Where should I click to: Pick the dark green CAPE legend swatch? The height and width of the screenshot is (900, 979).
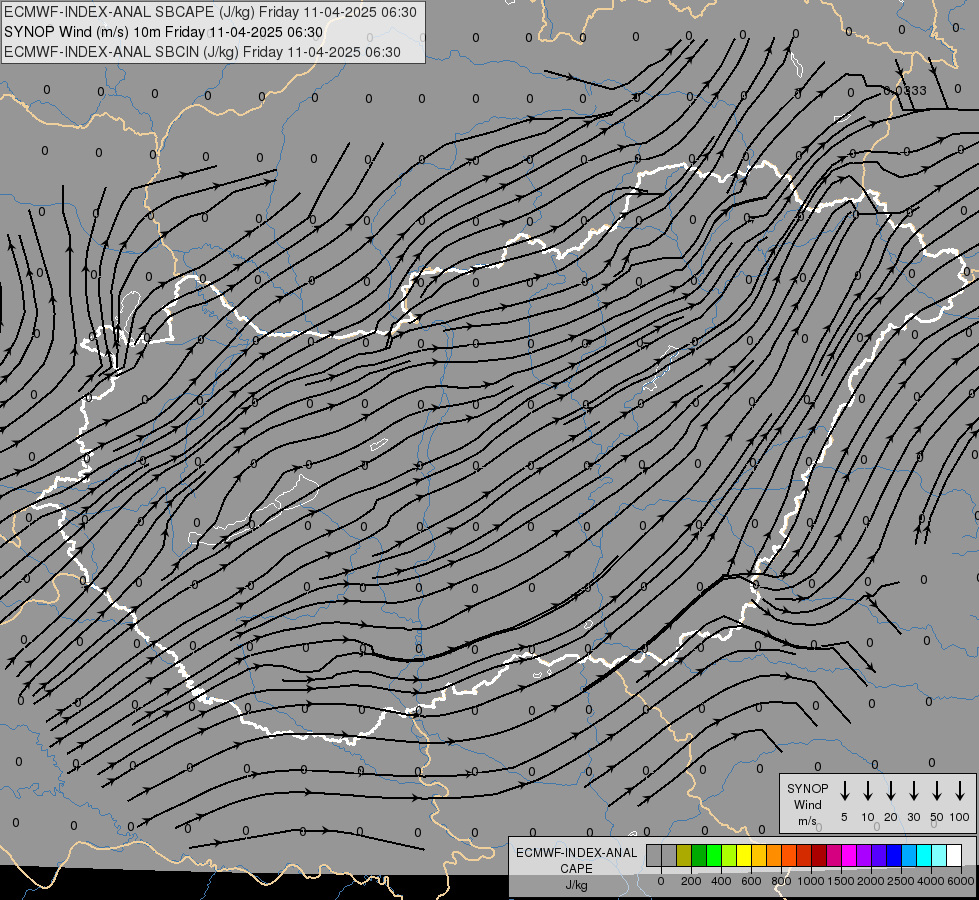(699, 855)
